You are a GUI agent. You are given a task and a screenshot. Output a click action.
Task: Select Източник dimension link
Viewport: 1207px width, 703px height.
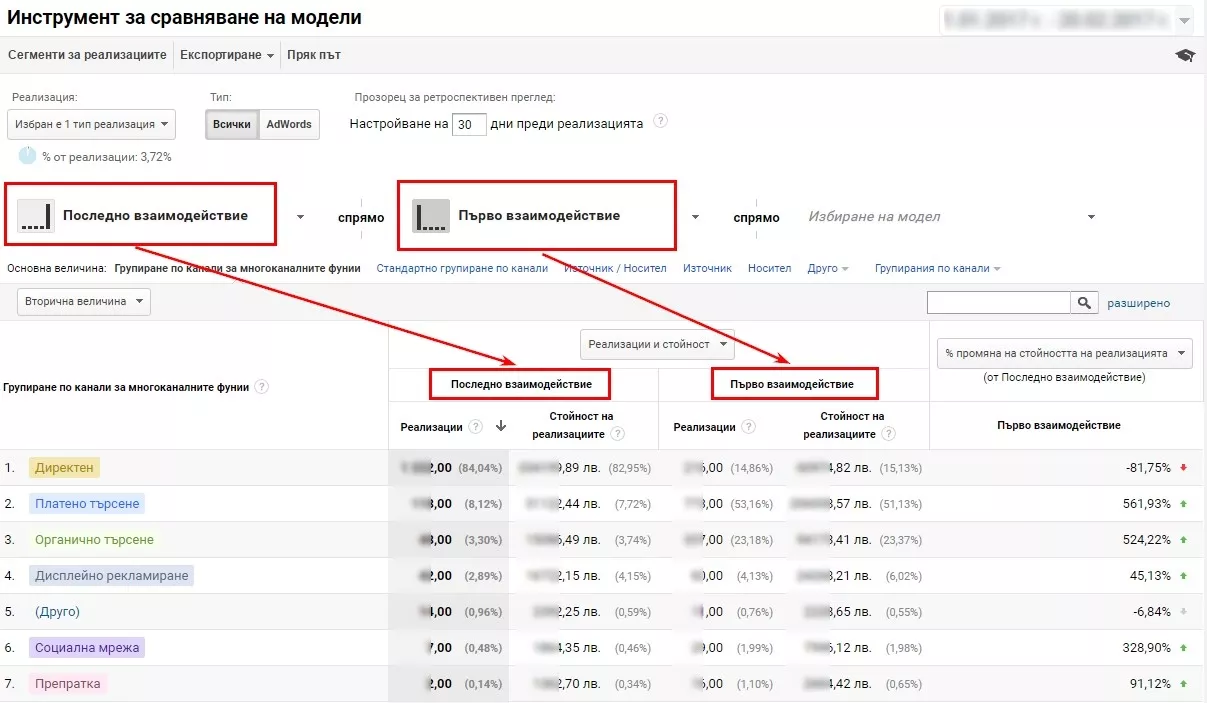707,268
